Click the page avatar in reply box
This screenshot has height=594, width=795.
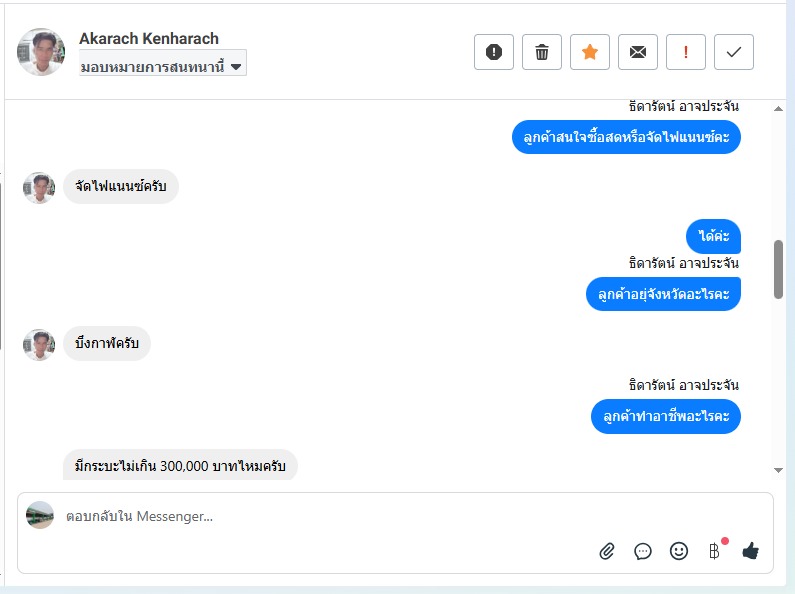[x=40, y=515]
